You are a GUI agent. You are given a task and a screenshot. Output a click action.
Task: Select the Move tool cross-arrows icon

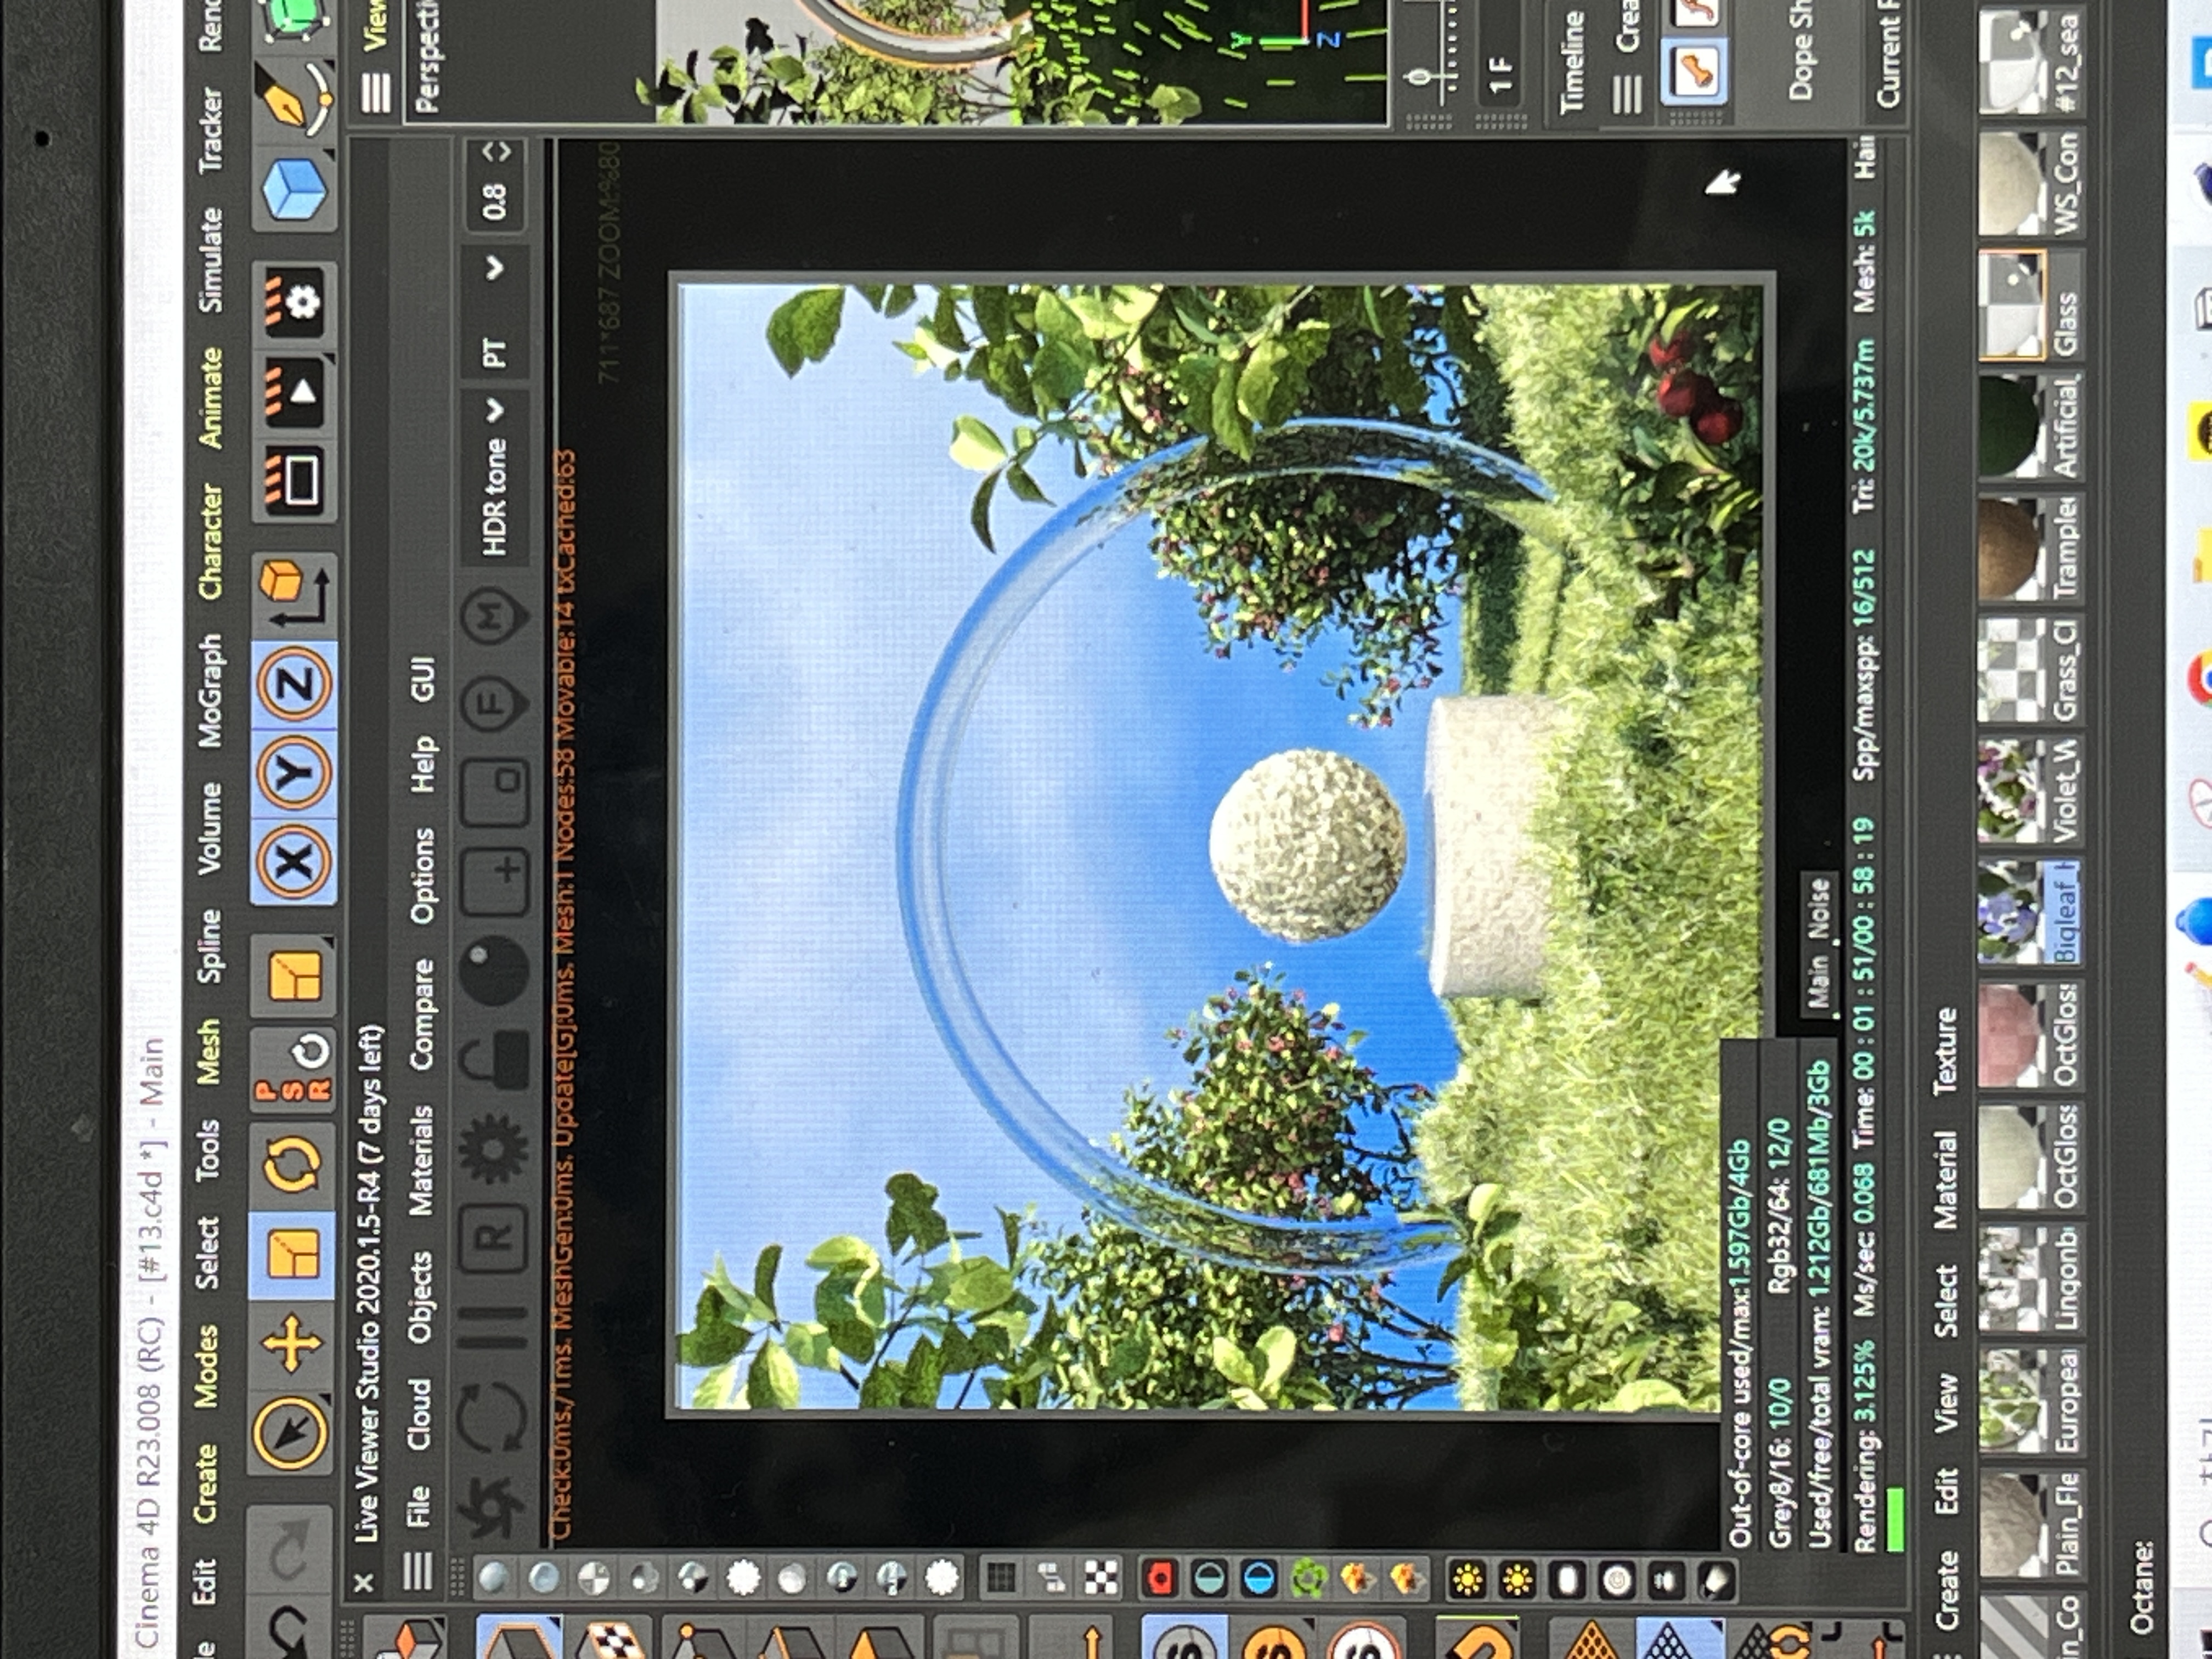[291, 1343]
